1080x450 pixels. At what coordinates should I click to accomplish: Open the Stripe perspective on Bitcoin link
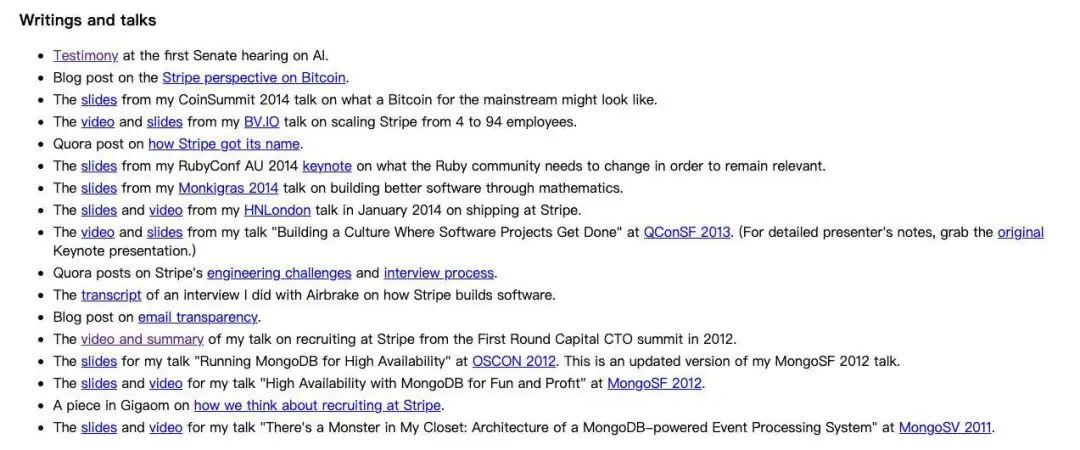(x=254, y=78)
